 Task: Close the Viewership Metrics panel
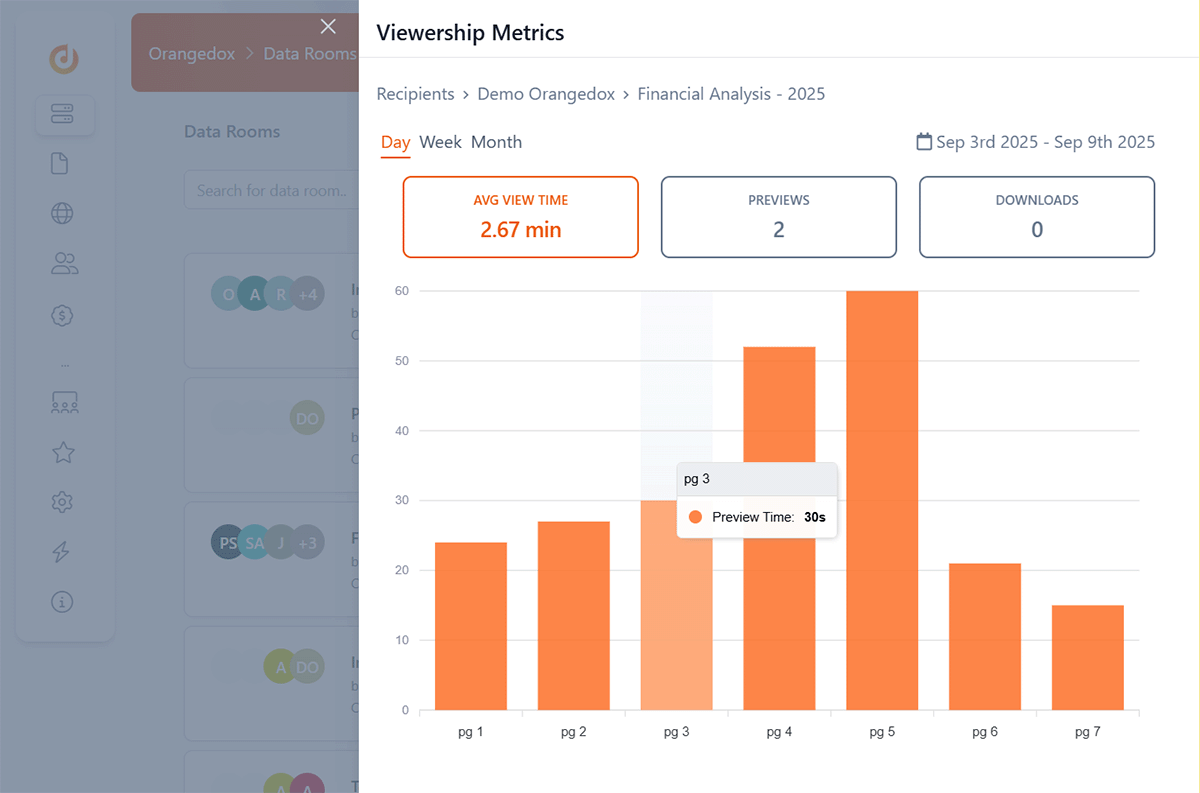point(328,27)
